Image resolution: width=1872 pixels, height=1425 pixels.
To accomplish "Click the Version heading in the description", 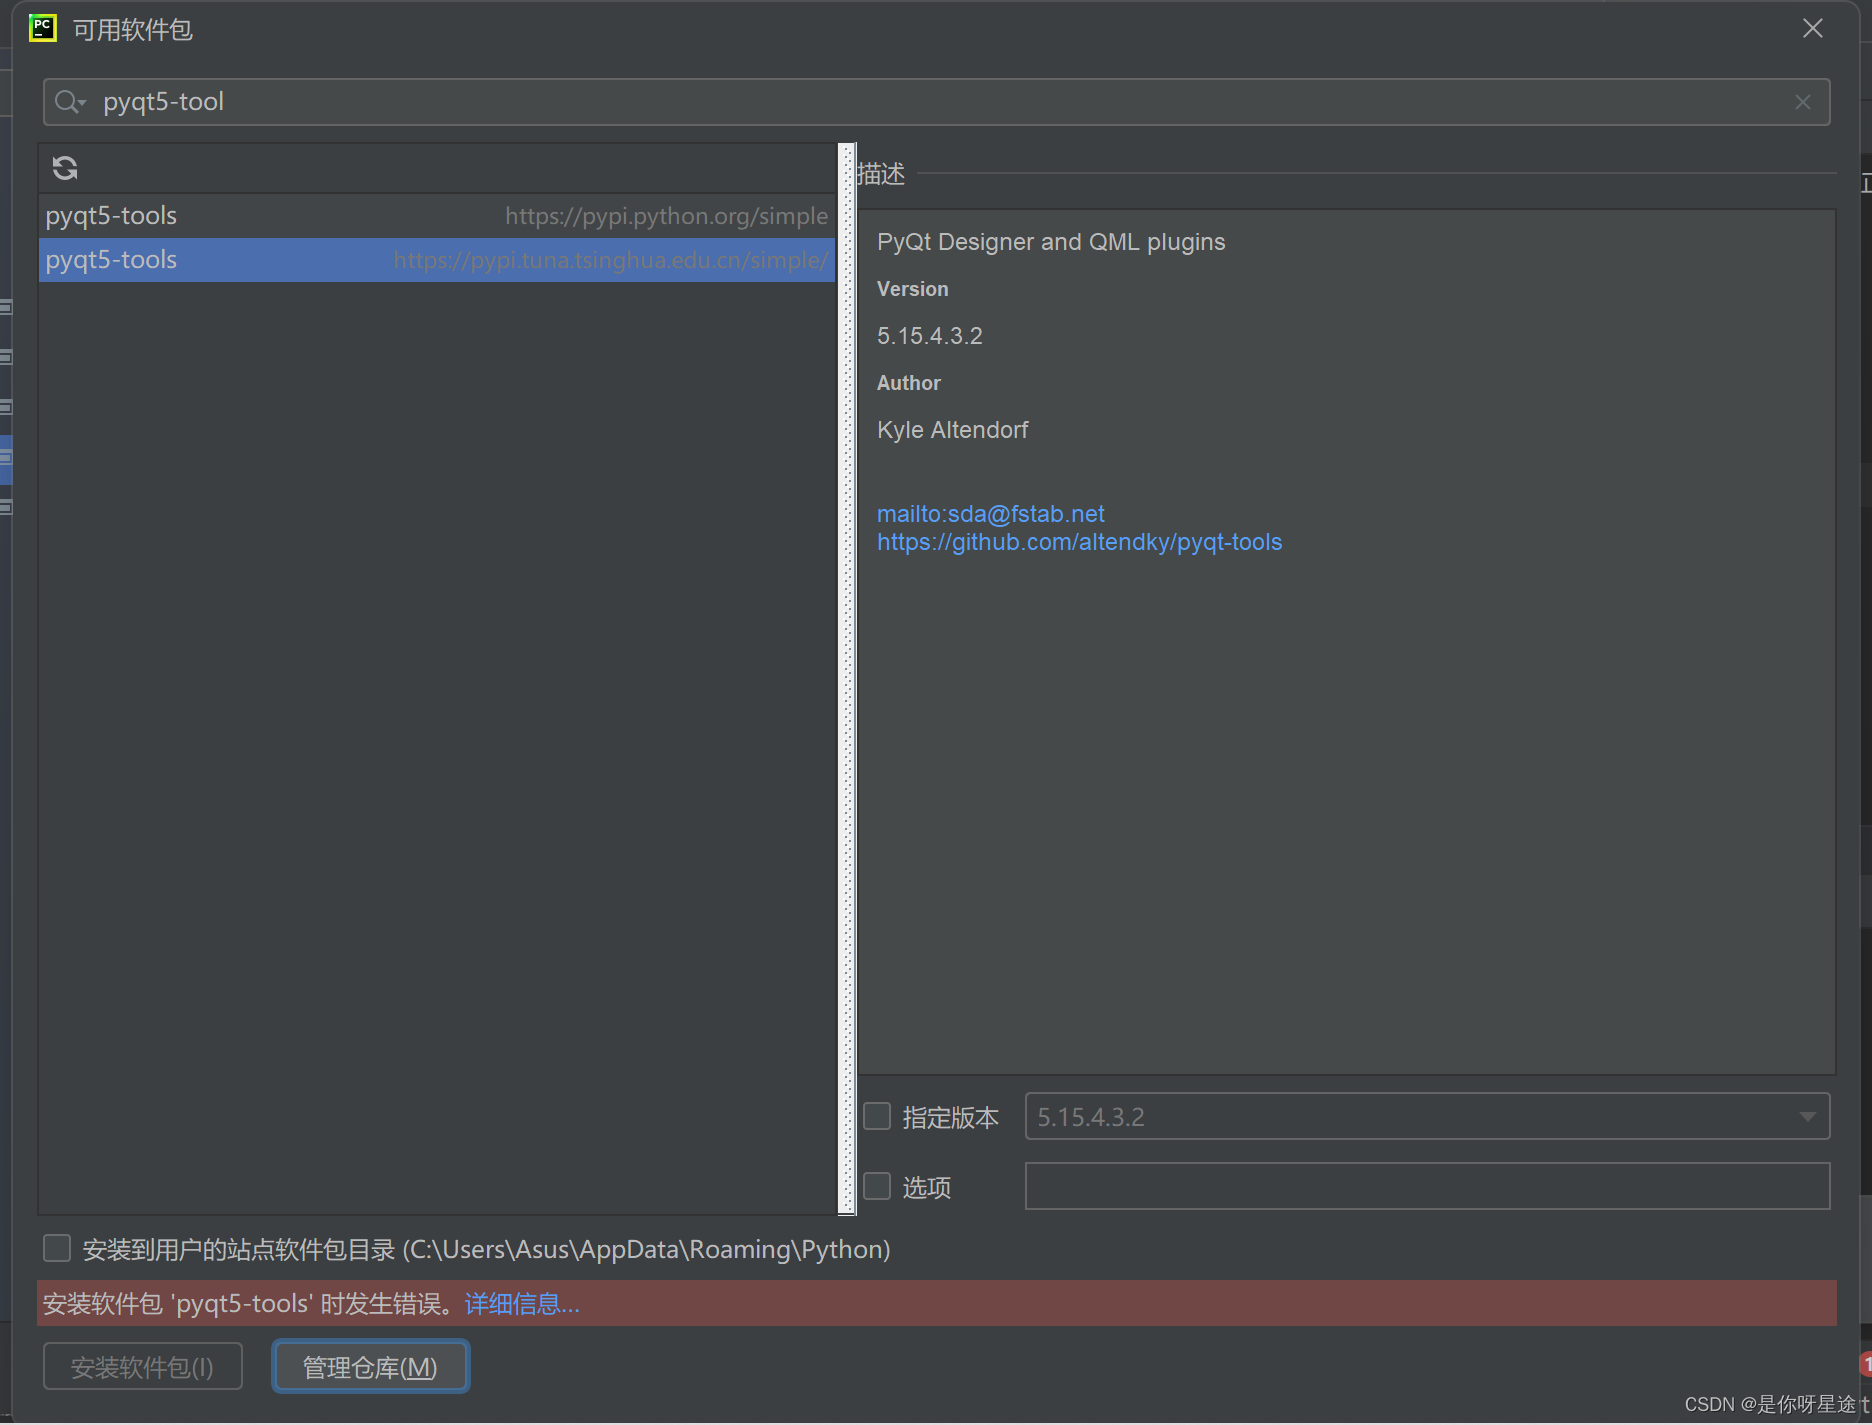I will (912, 289).
